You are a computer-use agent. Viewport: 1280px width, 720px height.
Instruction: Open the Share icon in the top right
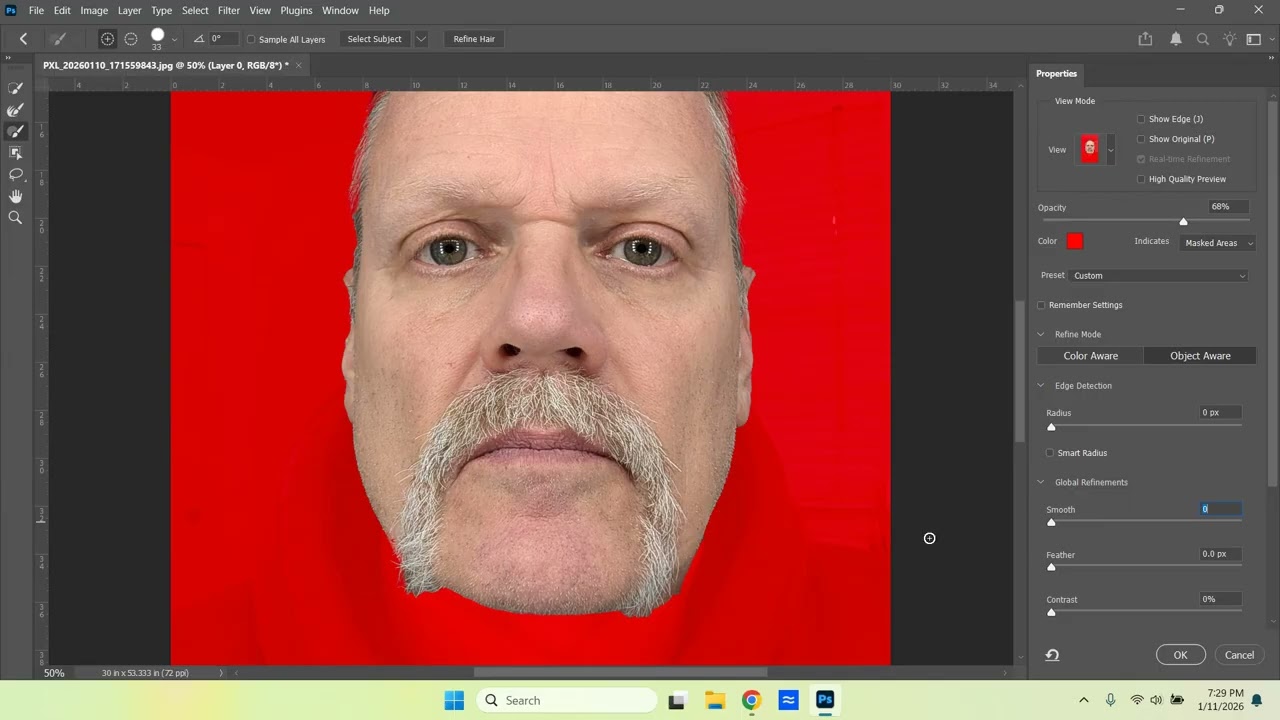tap(1145, 39)
